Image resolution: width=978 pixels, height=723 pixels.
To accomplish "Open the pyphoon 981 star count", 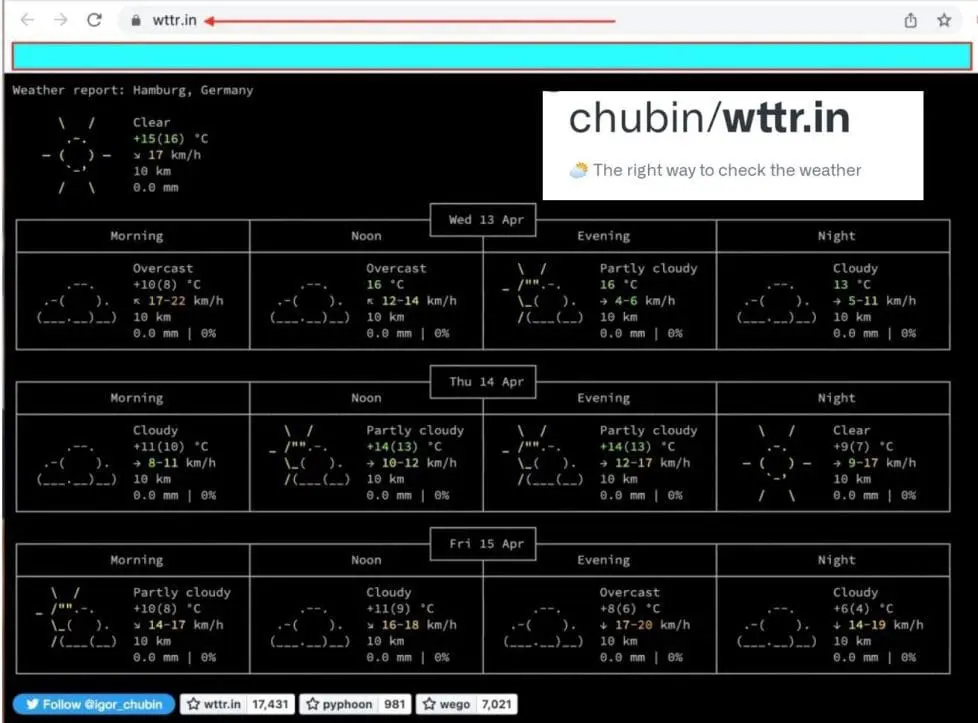I will point(395,704).
